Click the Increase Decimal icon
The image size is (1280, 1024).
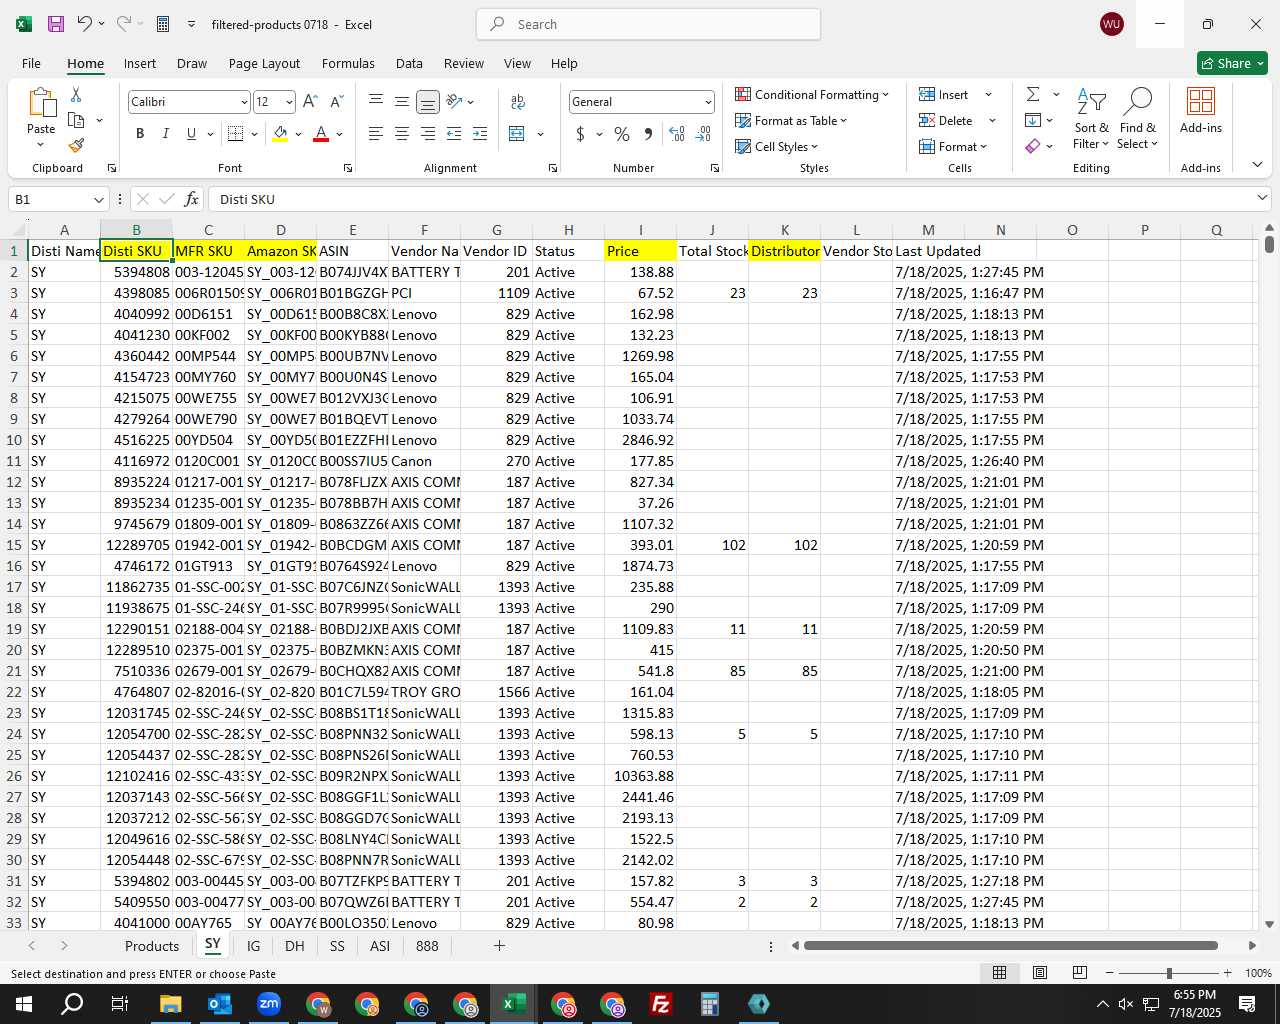pyautogui.click(x=677, y=133)
